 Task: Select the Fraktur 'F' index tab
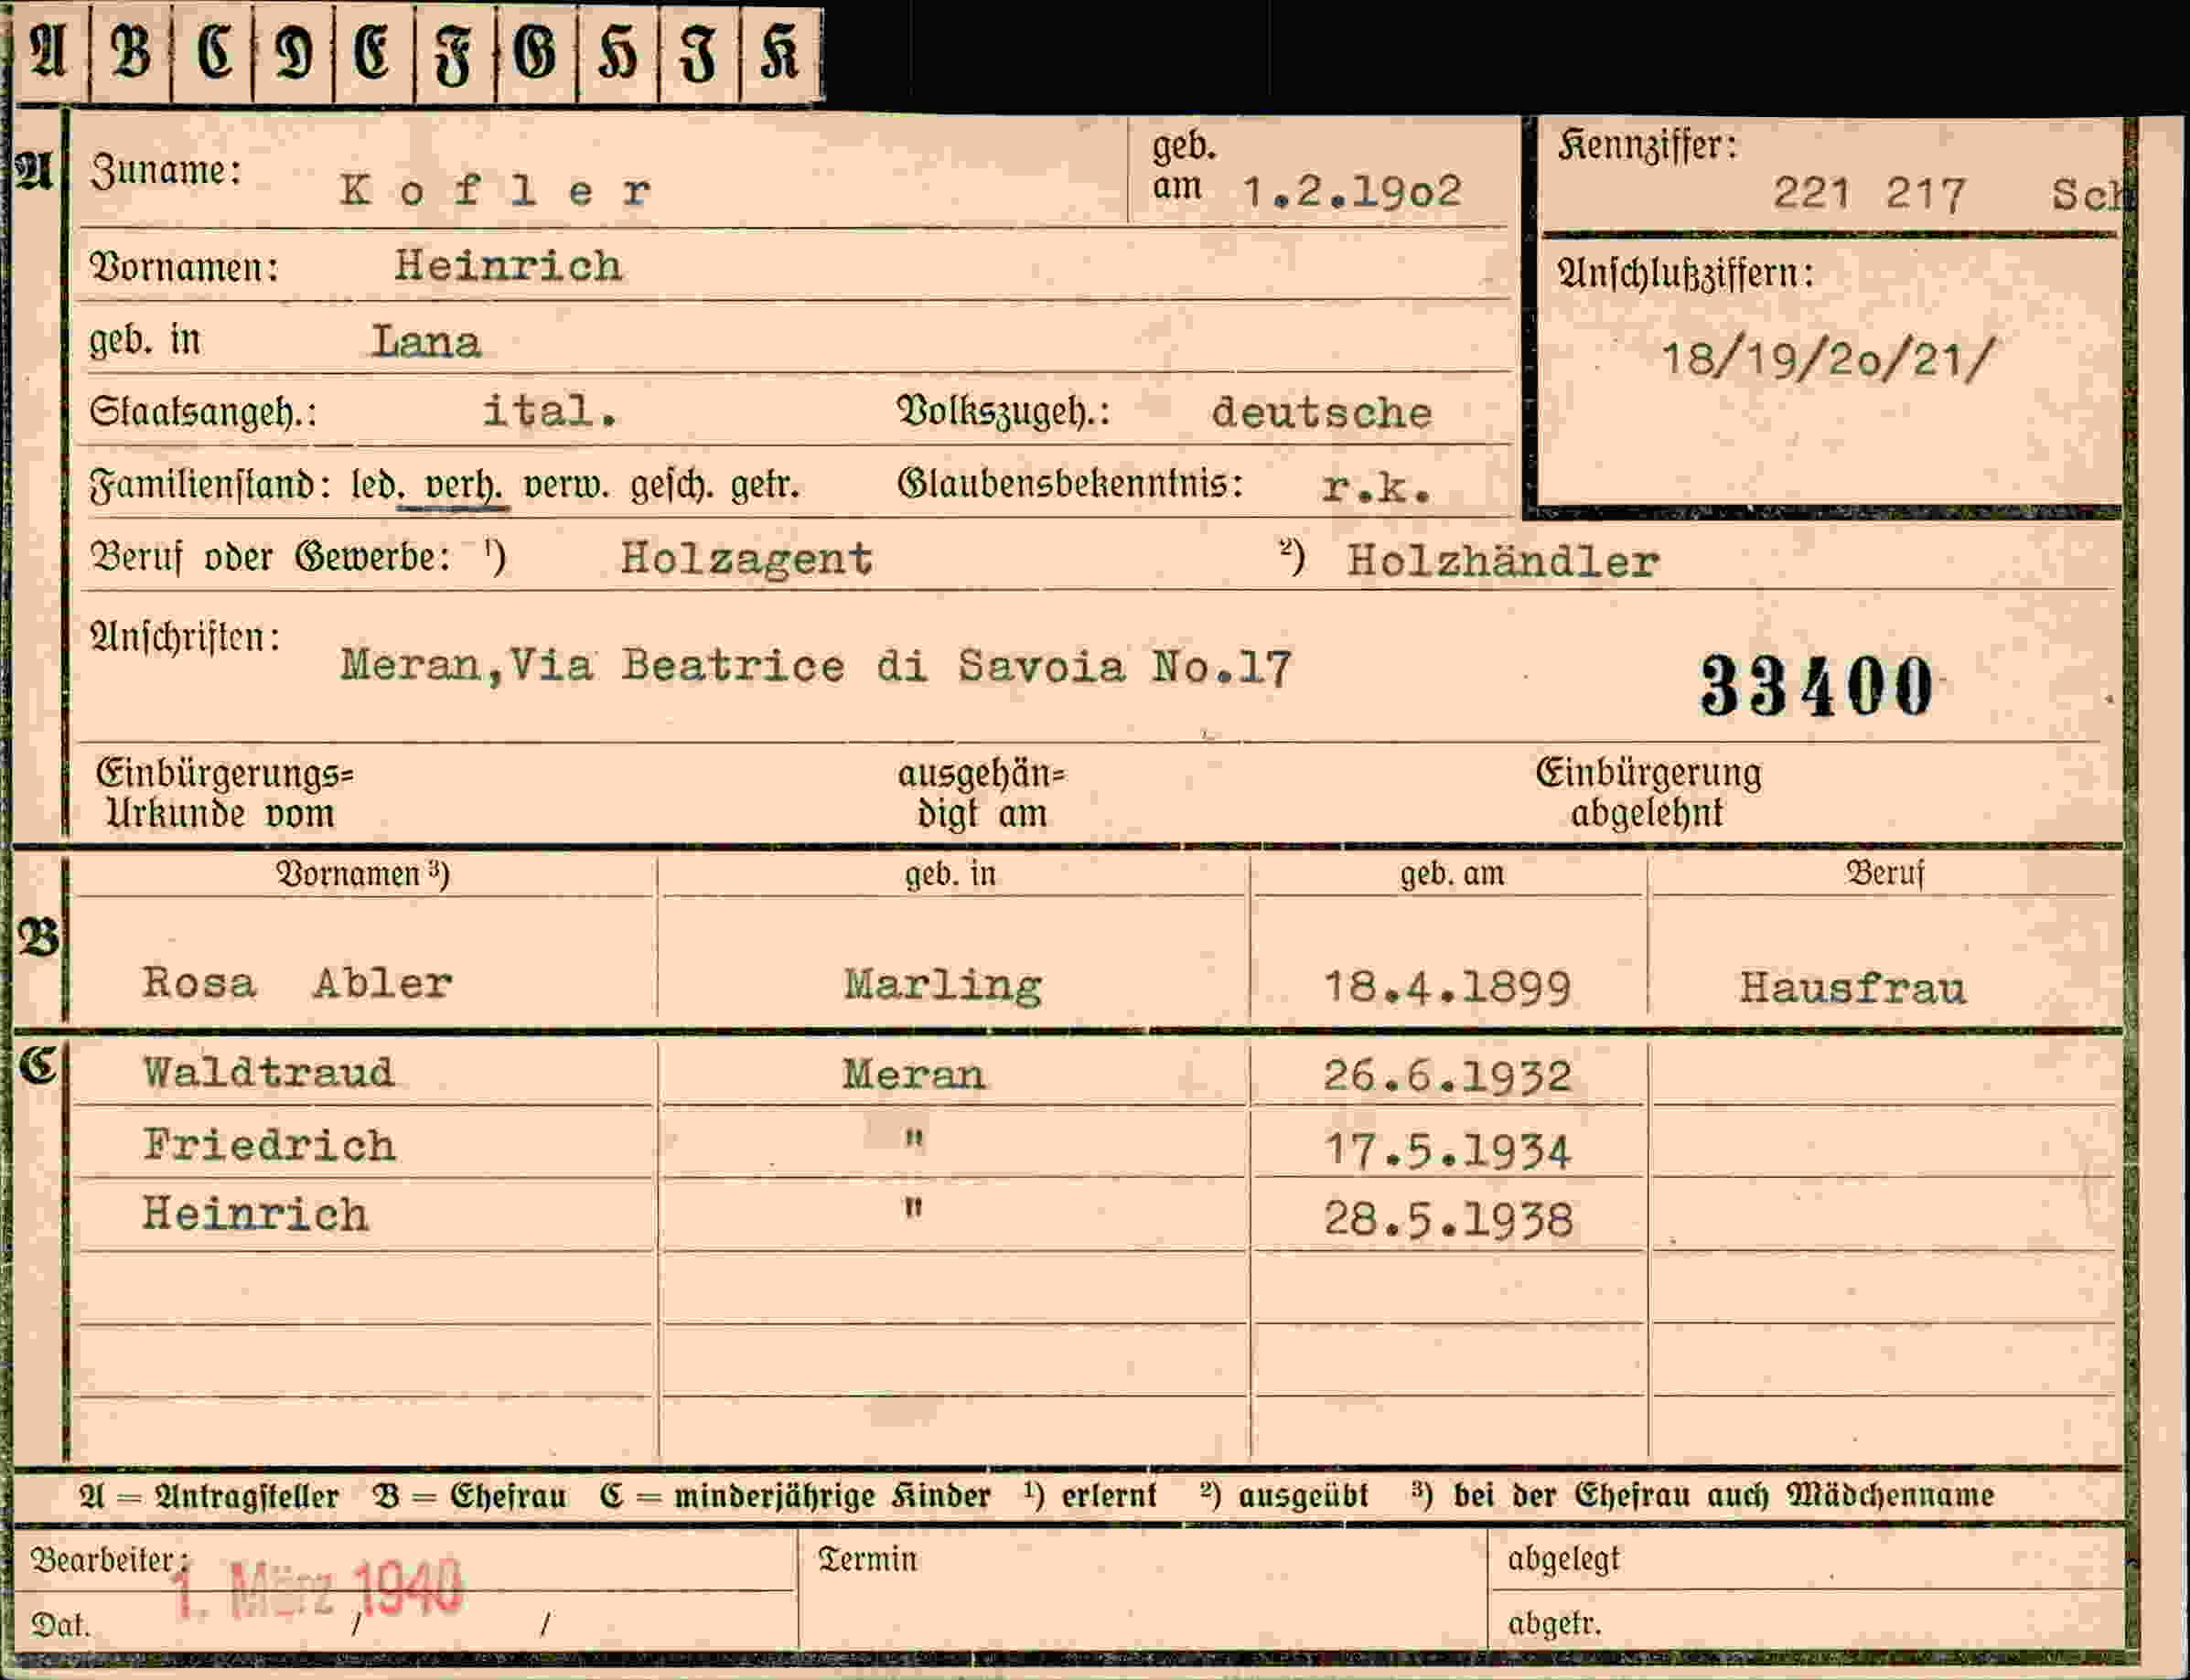click(455, 53)
